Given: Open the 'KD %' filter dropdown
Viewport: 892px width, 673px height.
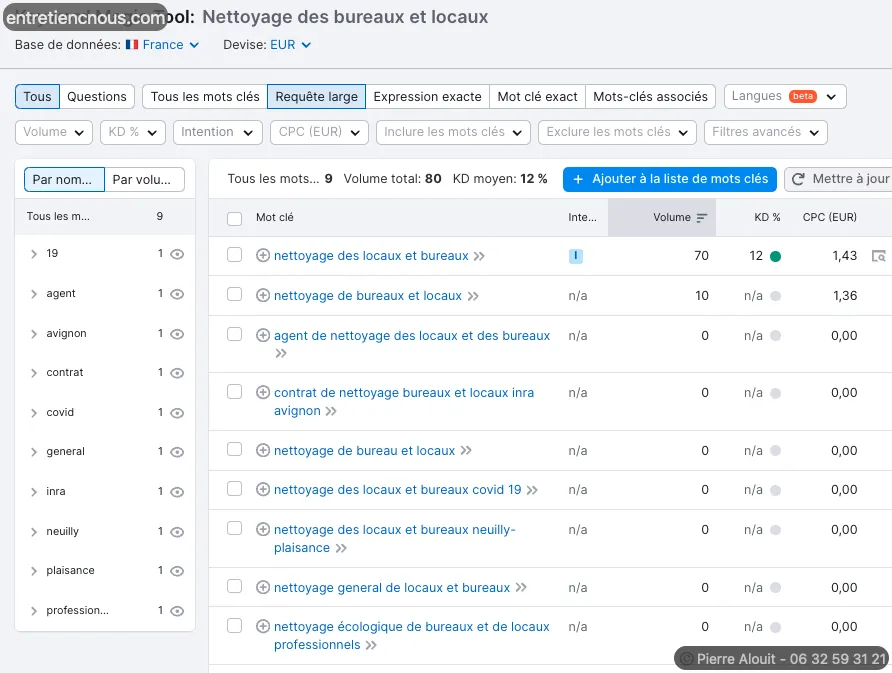Looking at the screenshot, I should (133, 132).
